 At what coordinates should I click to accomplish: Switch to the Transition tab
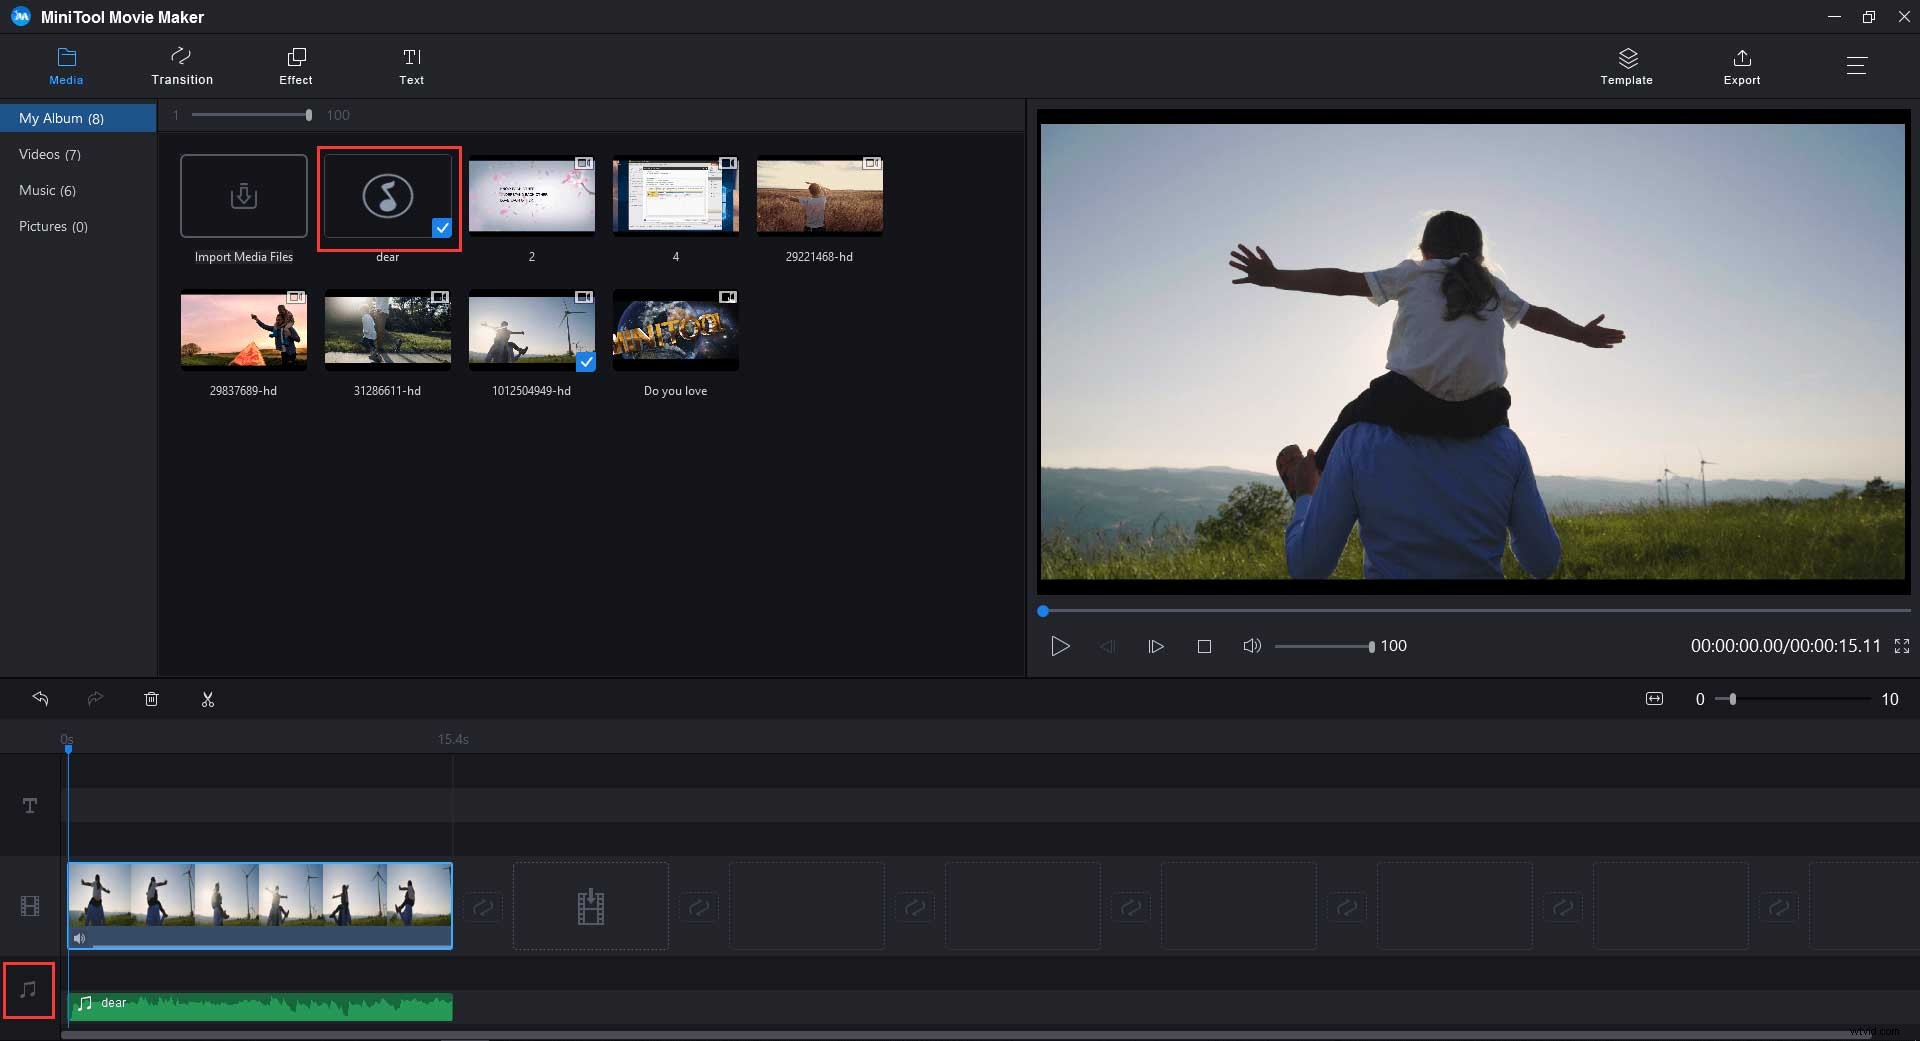(181, 65)
